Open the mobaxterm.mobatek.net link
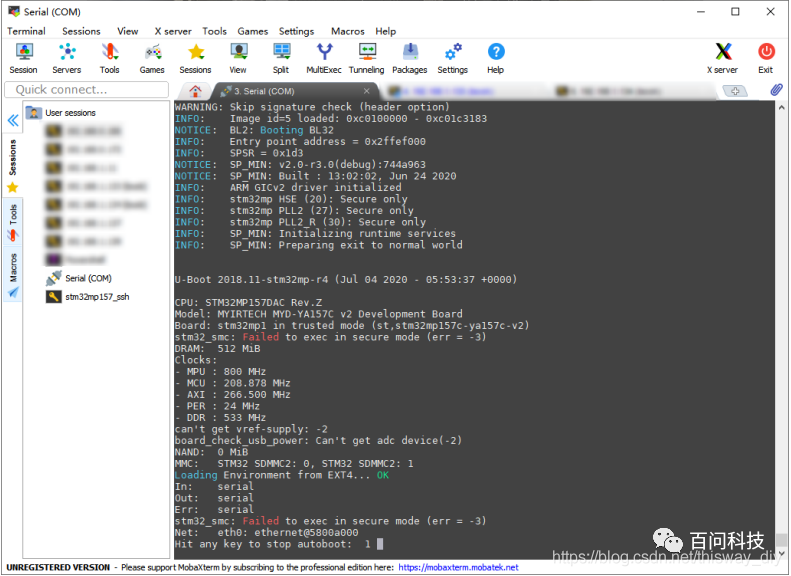 458,567
